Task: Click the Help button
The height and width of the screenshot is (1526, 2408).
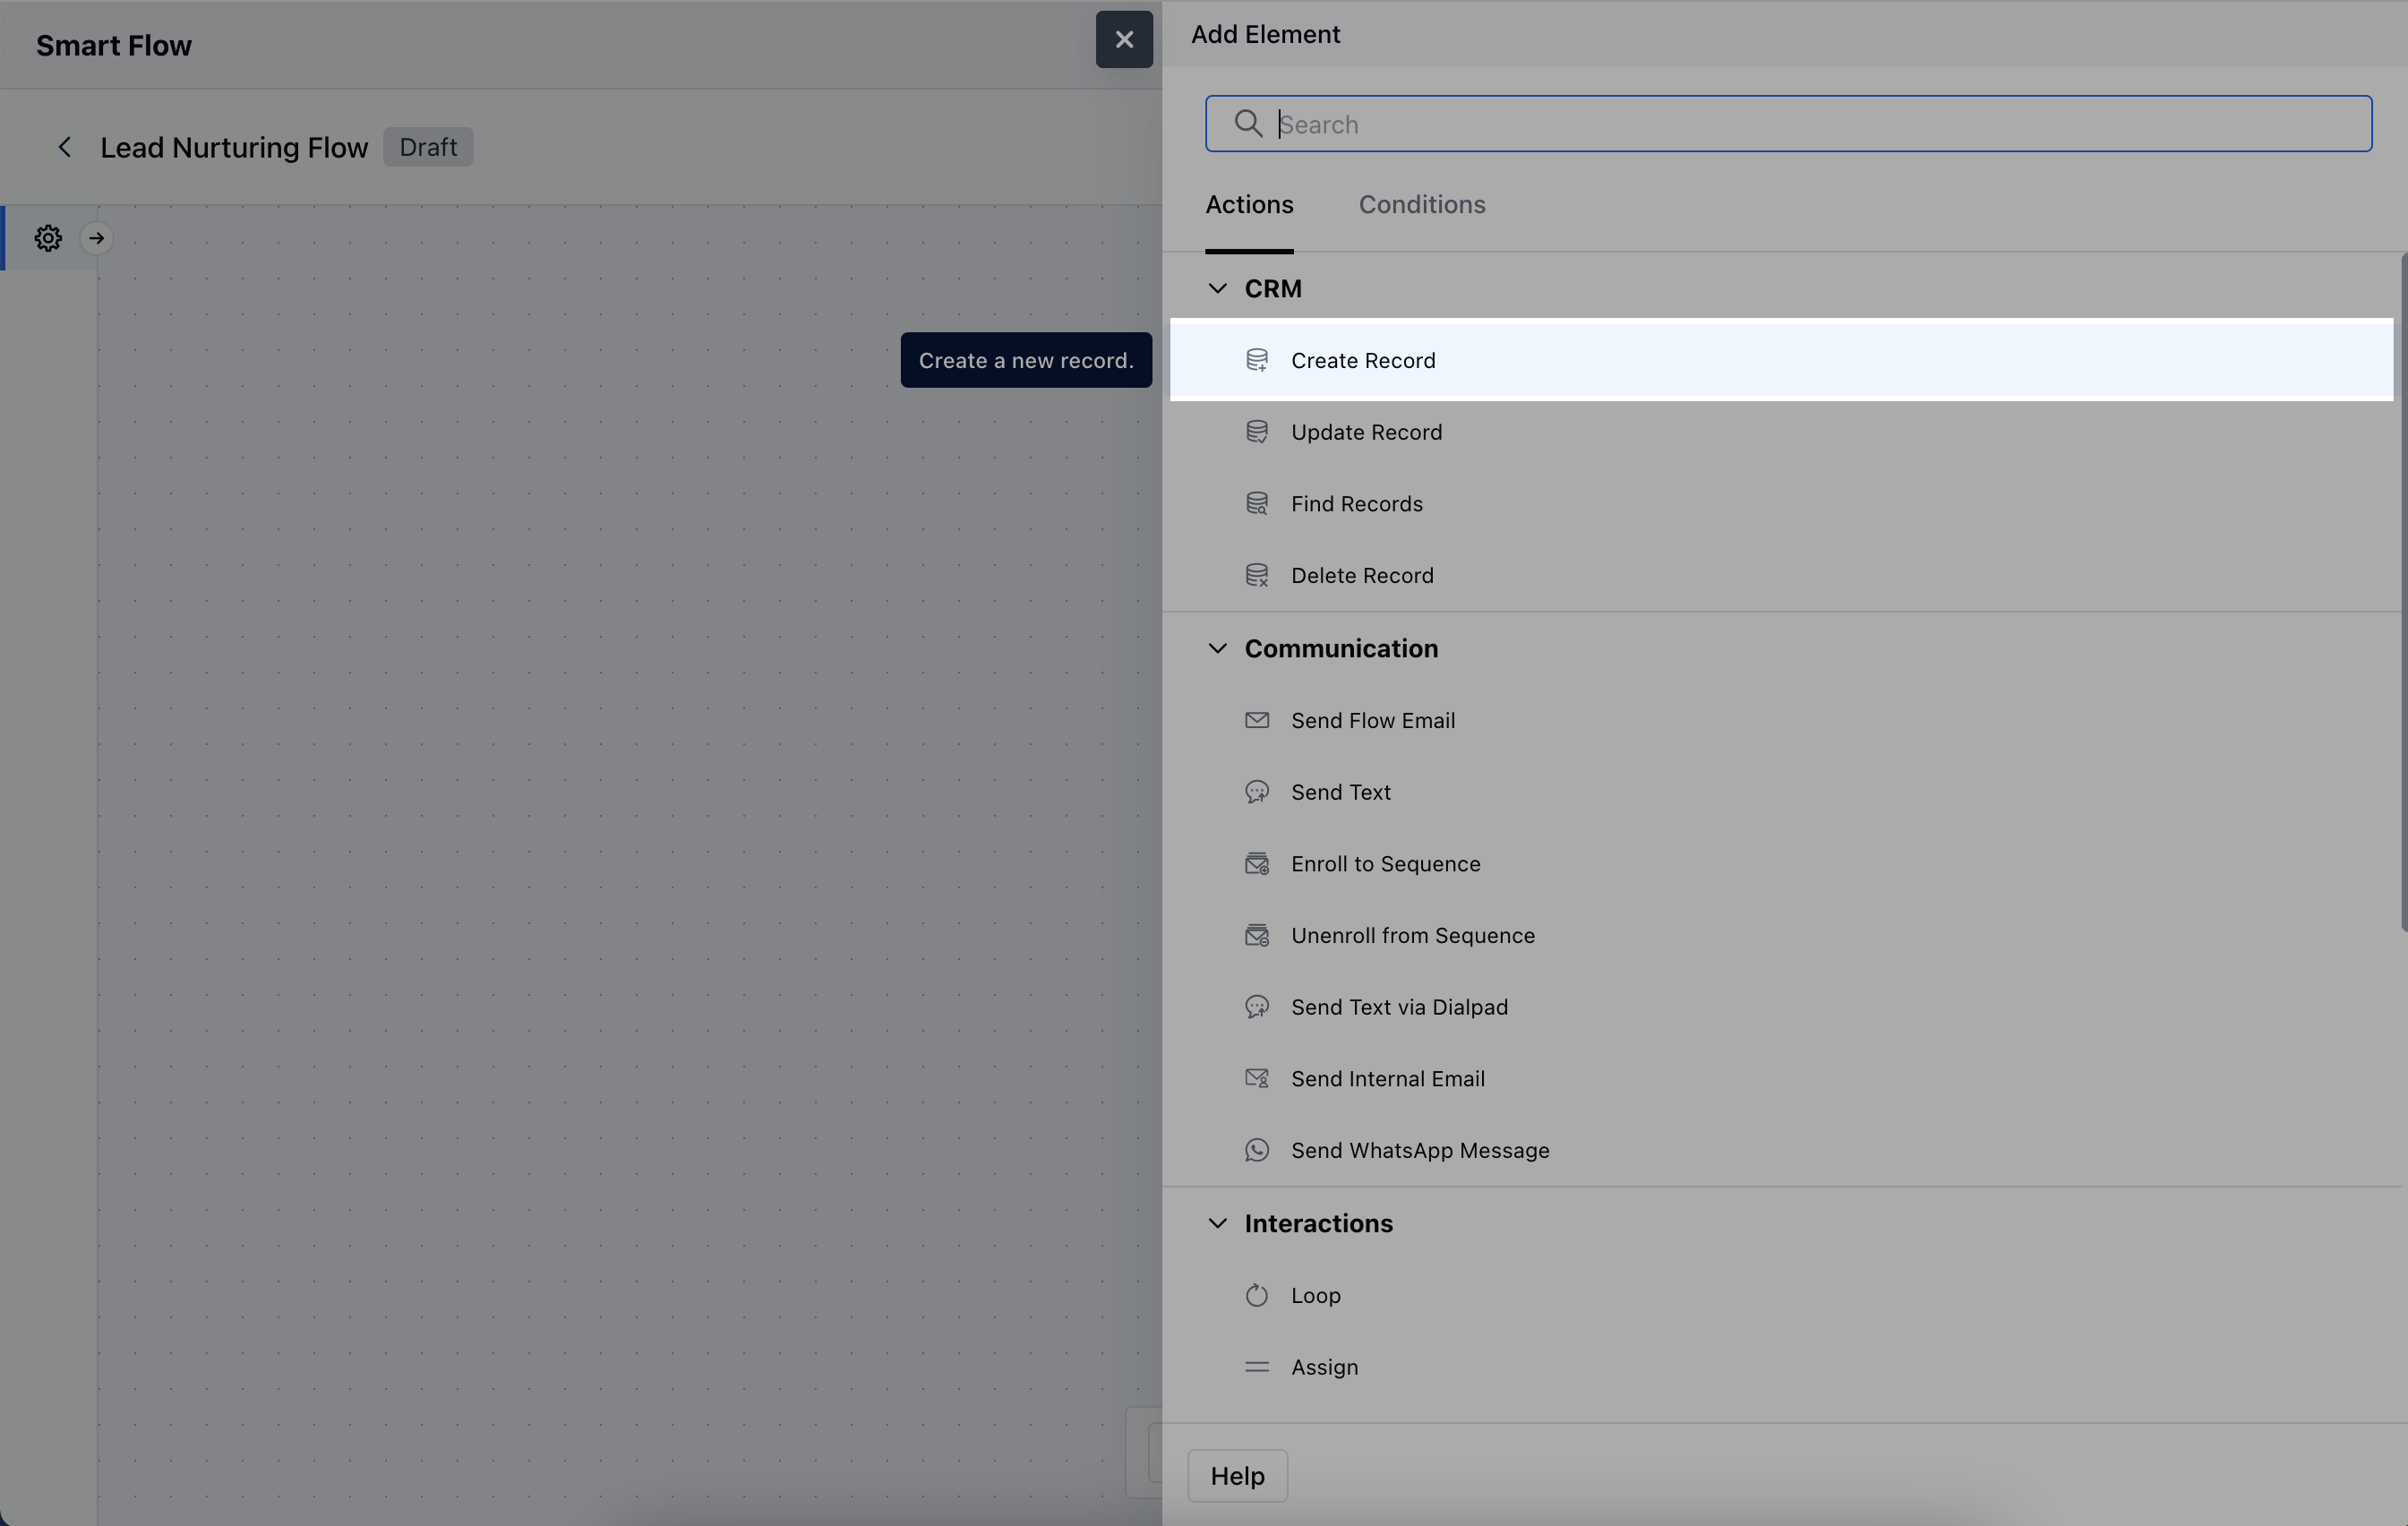Action: pyautogui.click(x=1237, y=1476)
